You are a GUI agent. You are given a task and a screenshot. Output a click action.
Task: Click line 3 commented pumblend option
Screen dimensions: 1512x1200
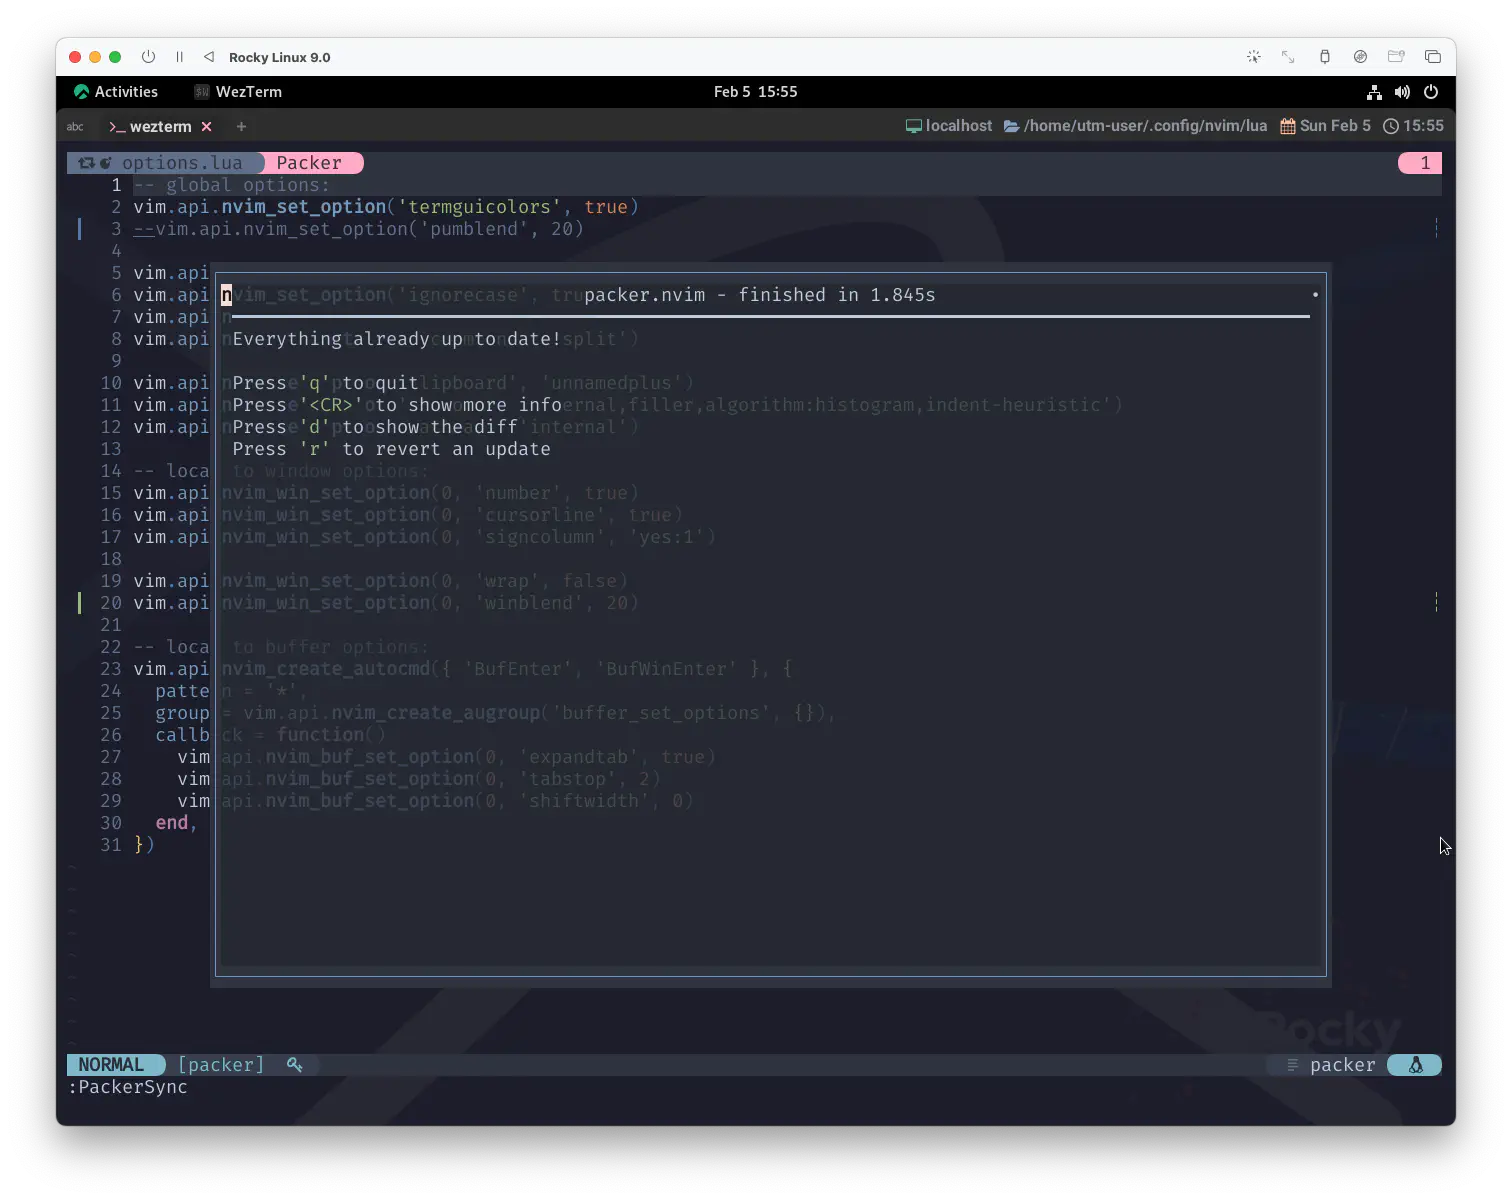coord(358,229)
